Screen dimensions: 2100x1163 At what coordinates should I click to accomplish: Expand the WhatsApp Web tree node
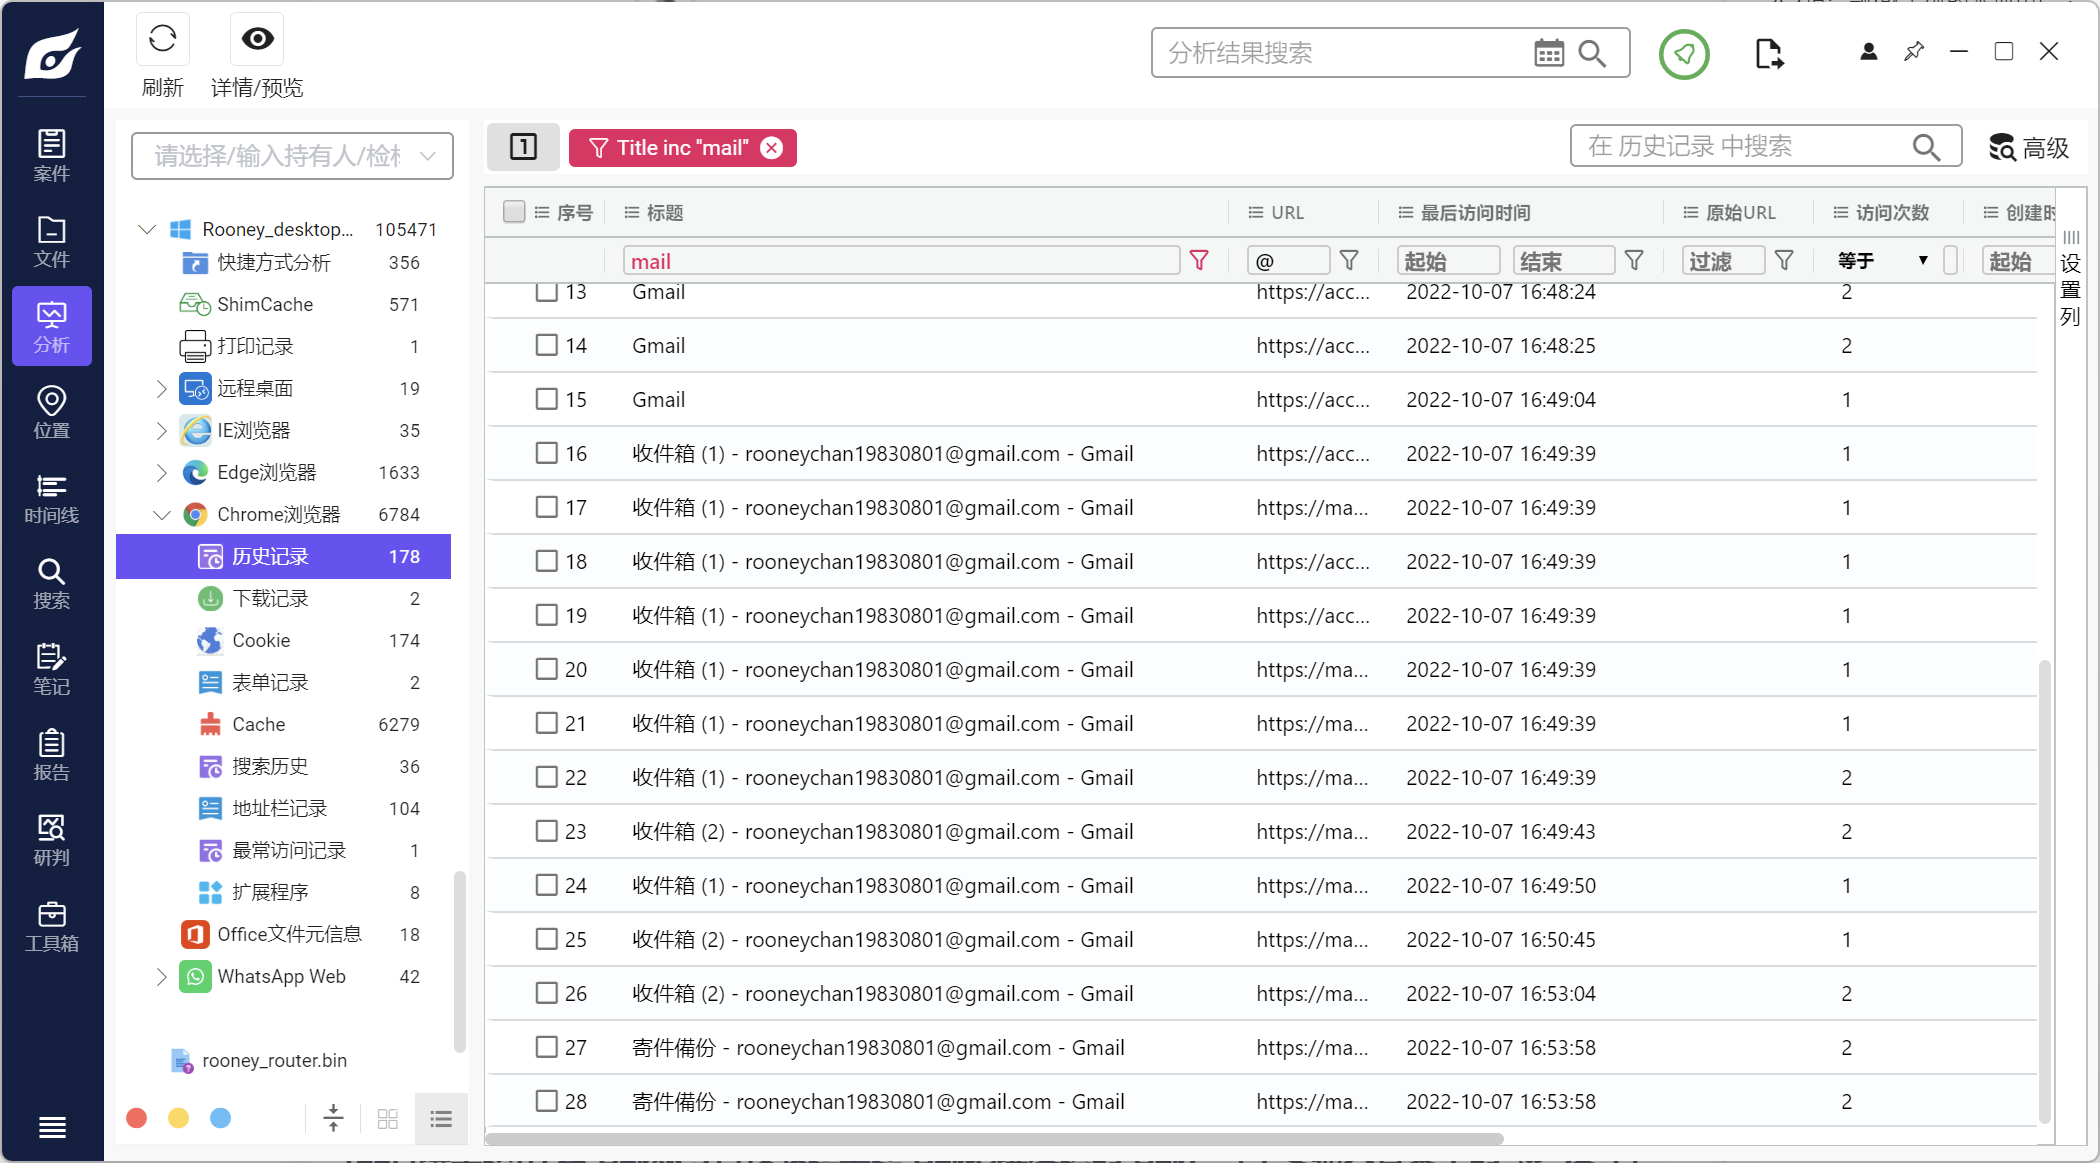pyautogui.click(x=161, y=976)
